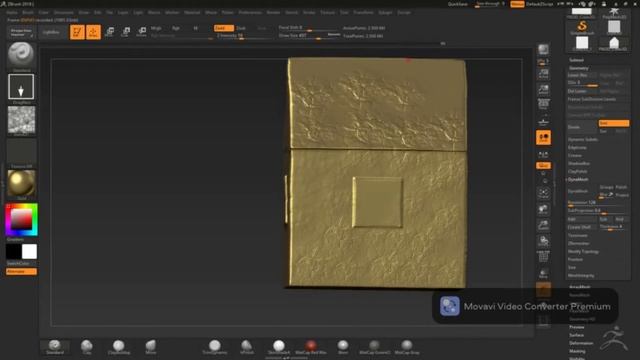Toggle Mrgb paint mode
Viewport: 640px width, 360px height.
(x=156, y=28)
